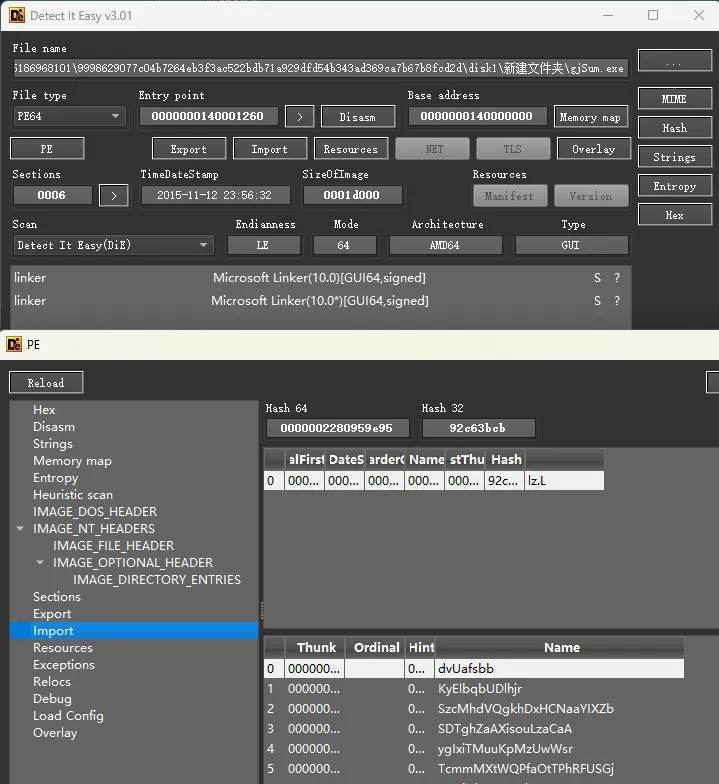Click the Overlay button in main window
Screen dimensions: 719x784
point(594,149)
